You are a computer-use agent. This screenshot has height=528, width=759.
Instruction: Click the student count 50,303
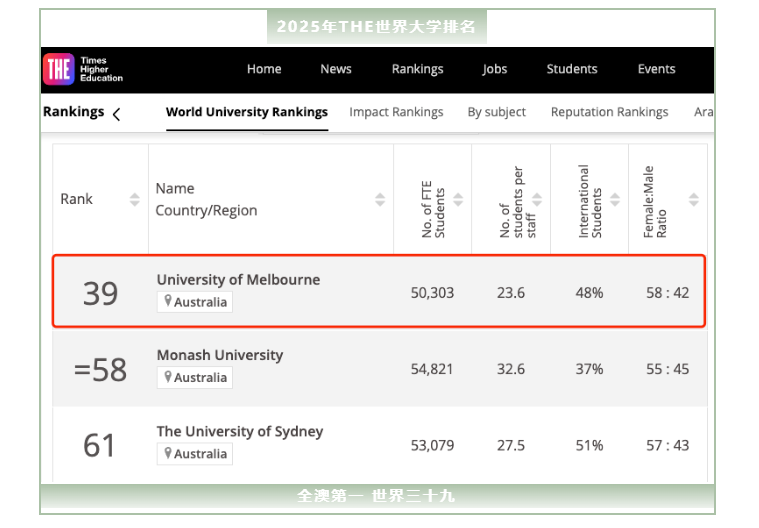point(432,293)
